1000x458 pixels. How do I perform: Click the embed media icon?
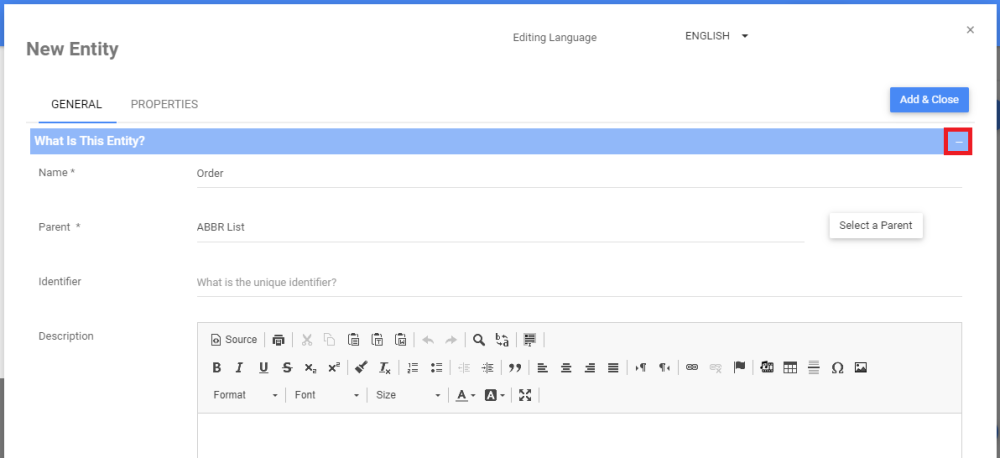[767, 368]
